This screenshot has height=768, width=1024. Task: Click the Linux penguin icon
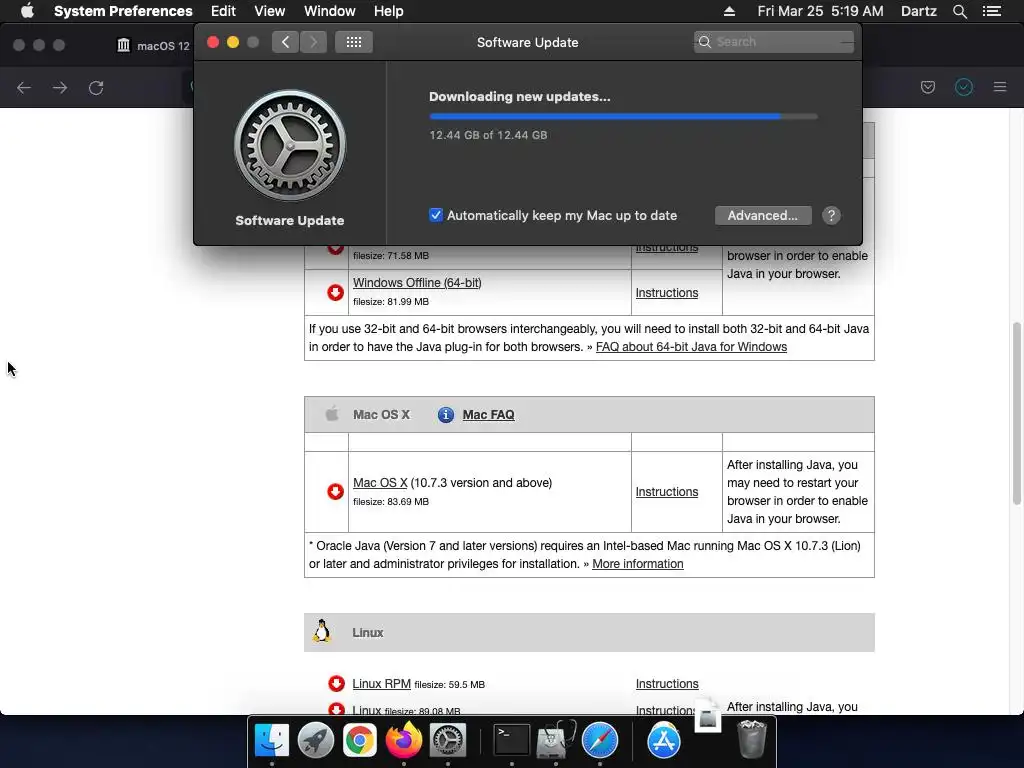click(321, 632)
